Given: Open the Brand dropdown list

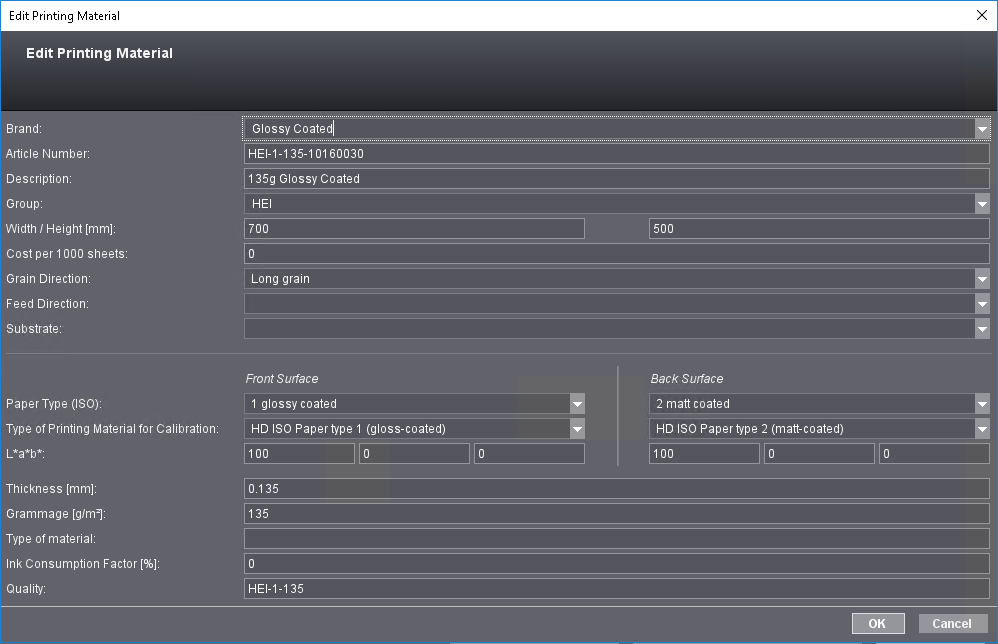Looking at the screenshot, I should (982, 129).
